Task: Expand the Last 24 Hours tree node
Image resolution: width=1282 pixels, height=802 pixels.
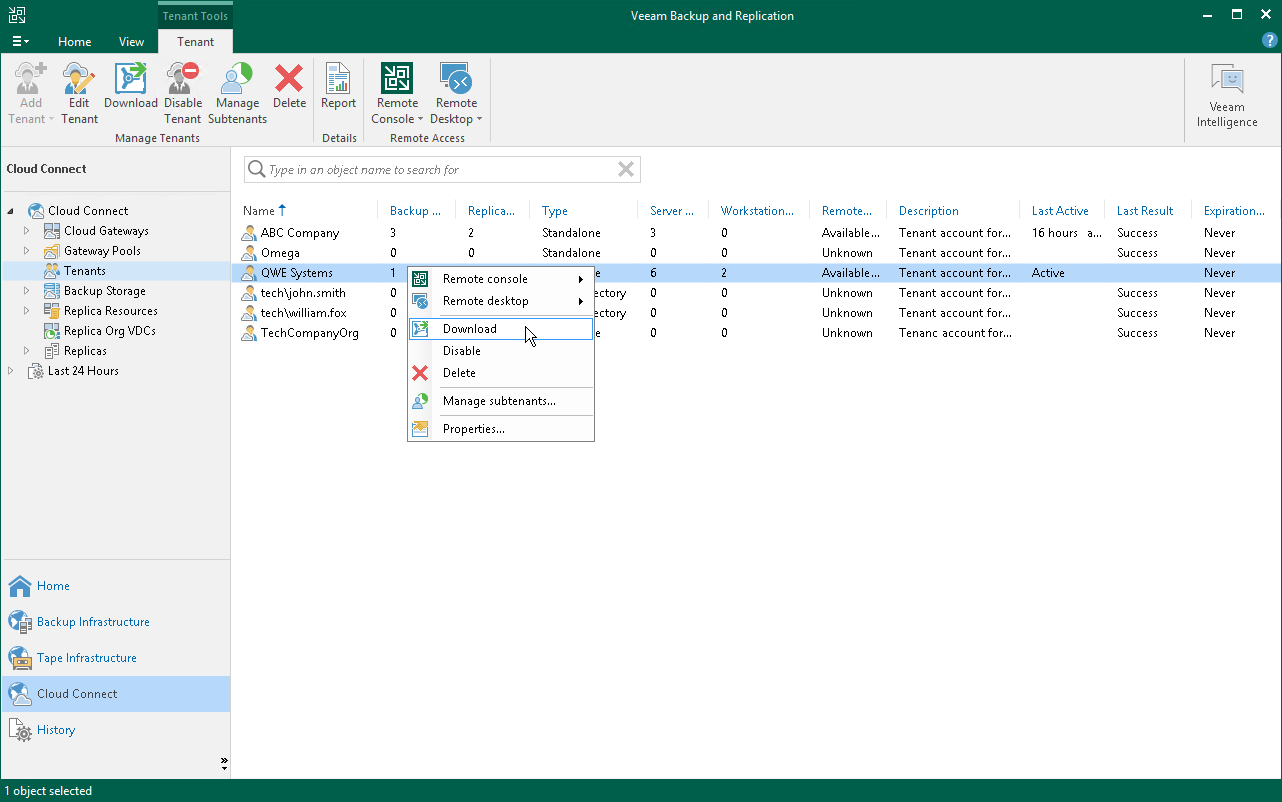Action: [x=12, y=371]
